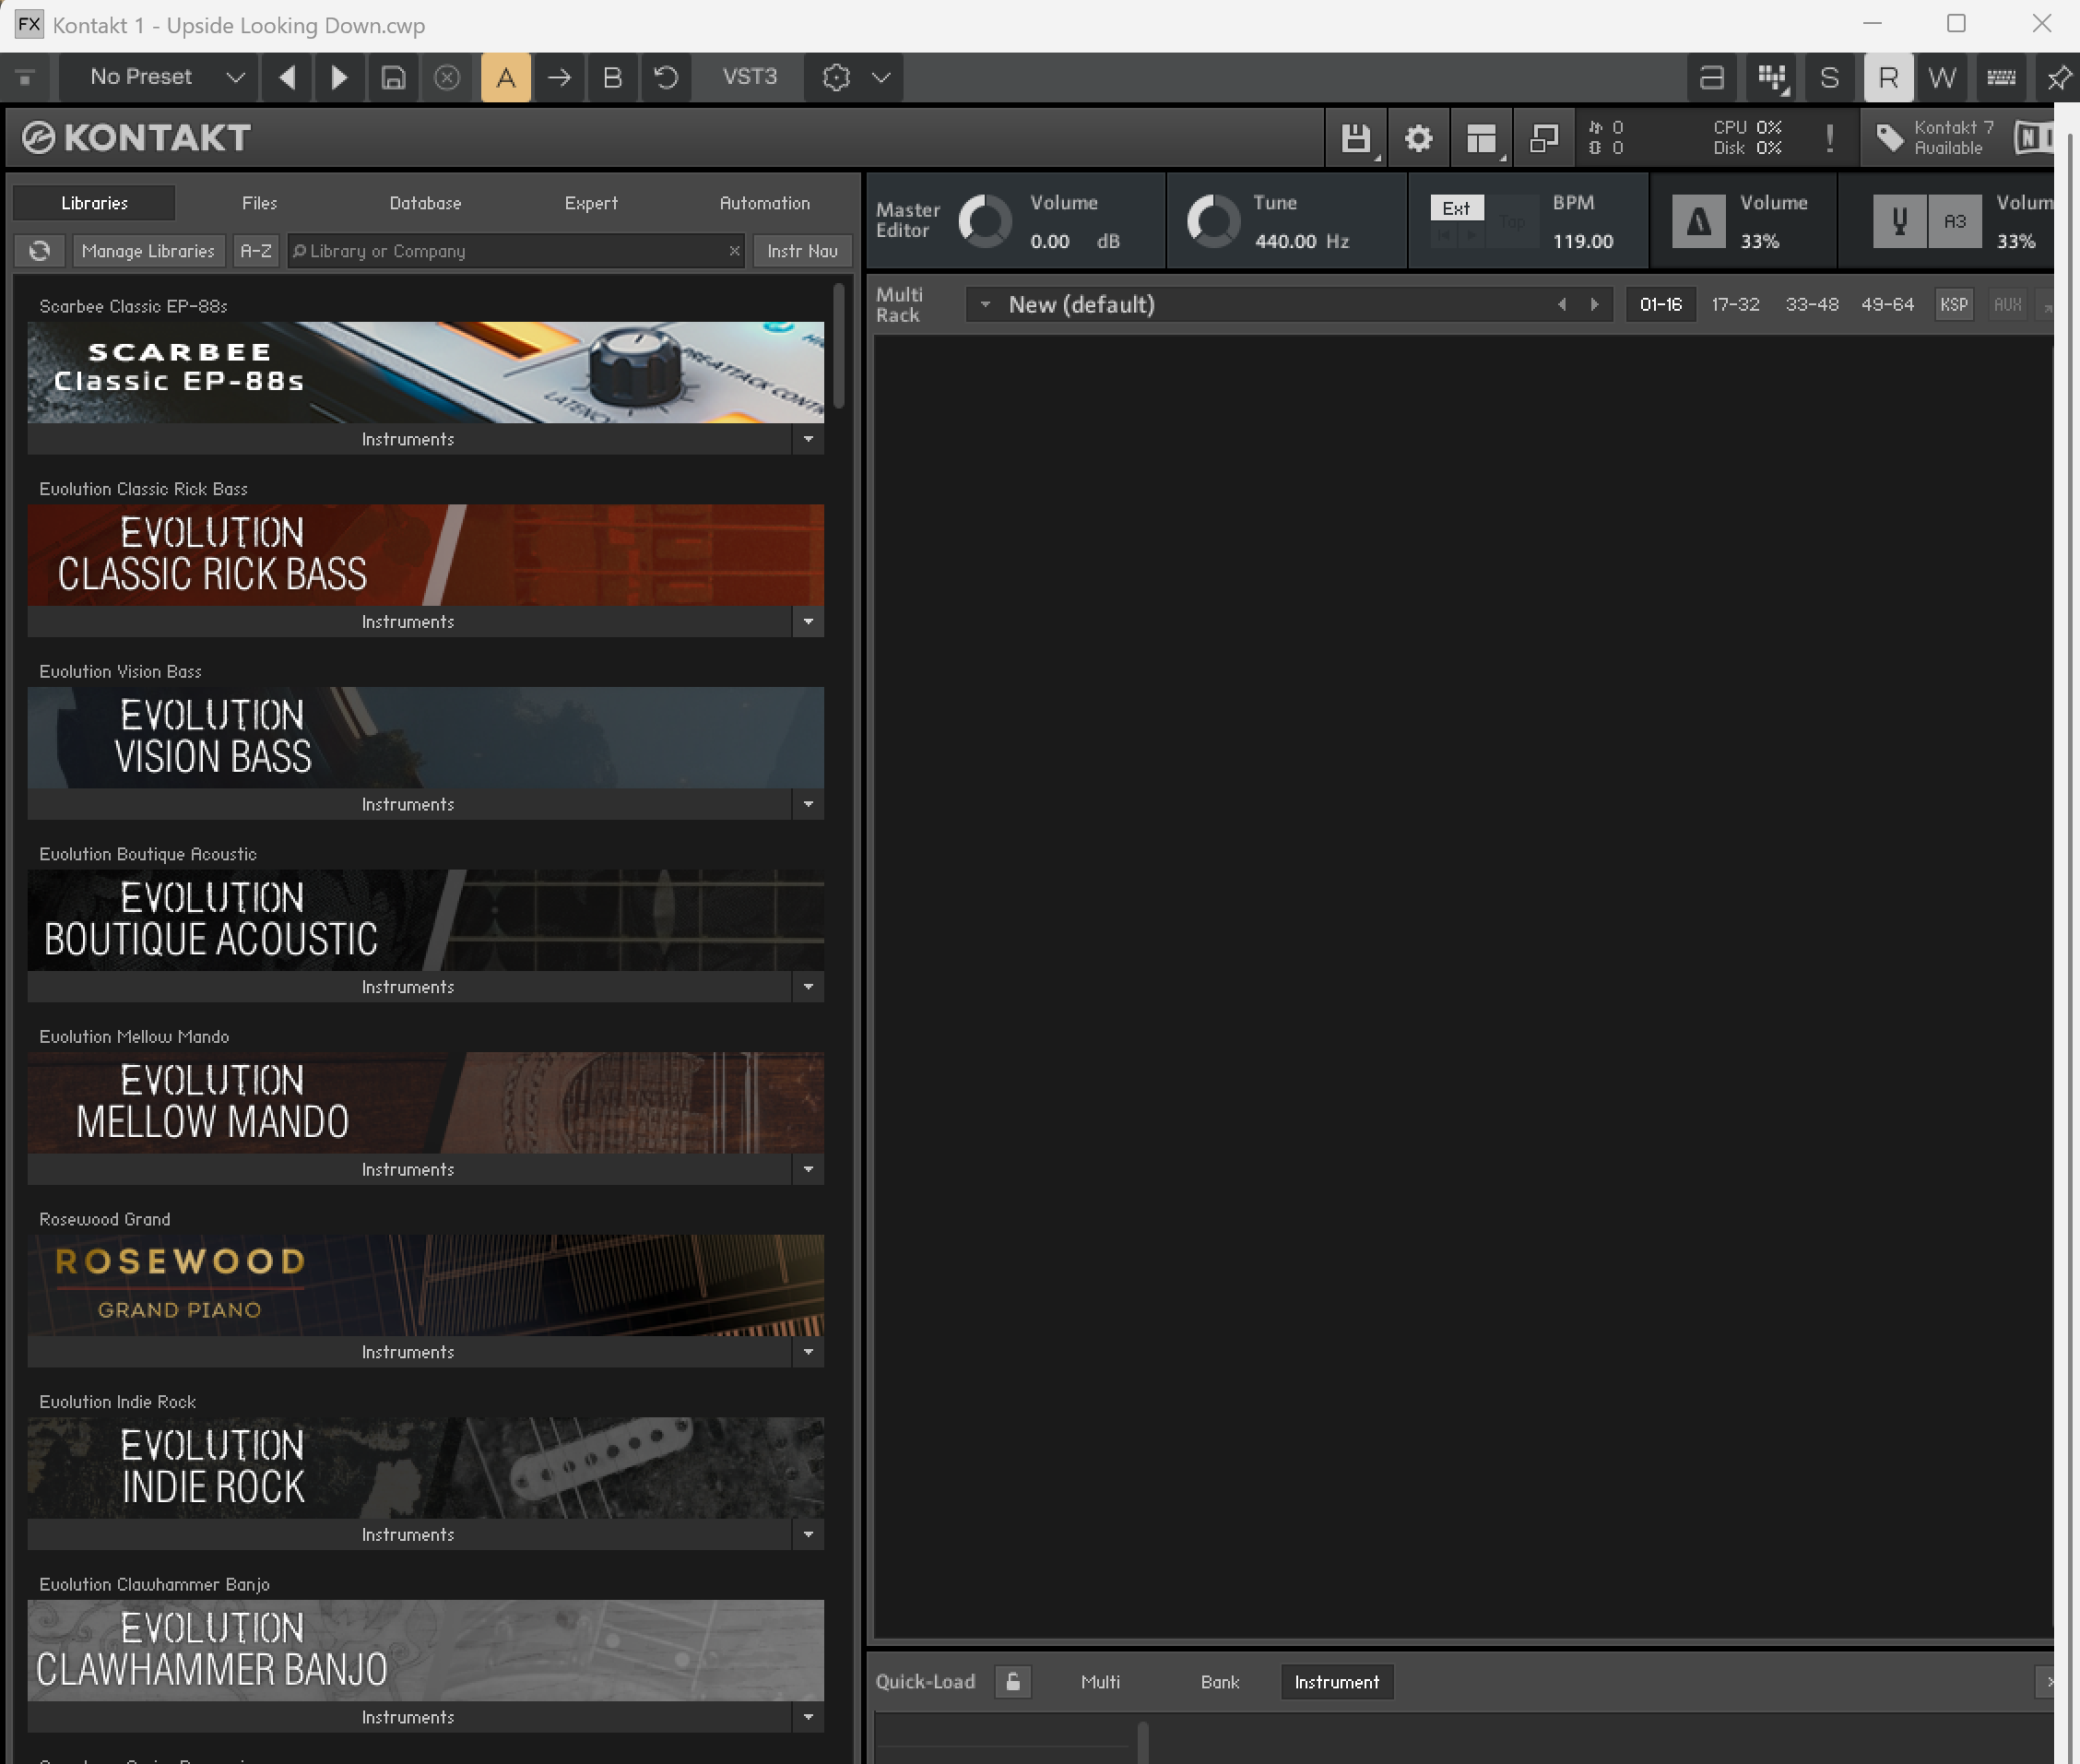Click the Master Volume knob
2080x1764 pixels.
click(985, 222)
